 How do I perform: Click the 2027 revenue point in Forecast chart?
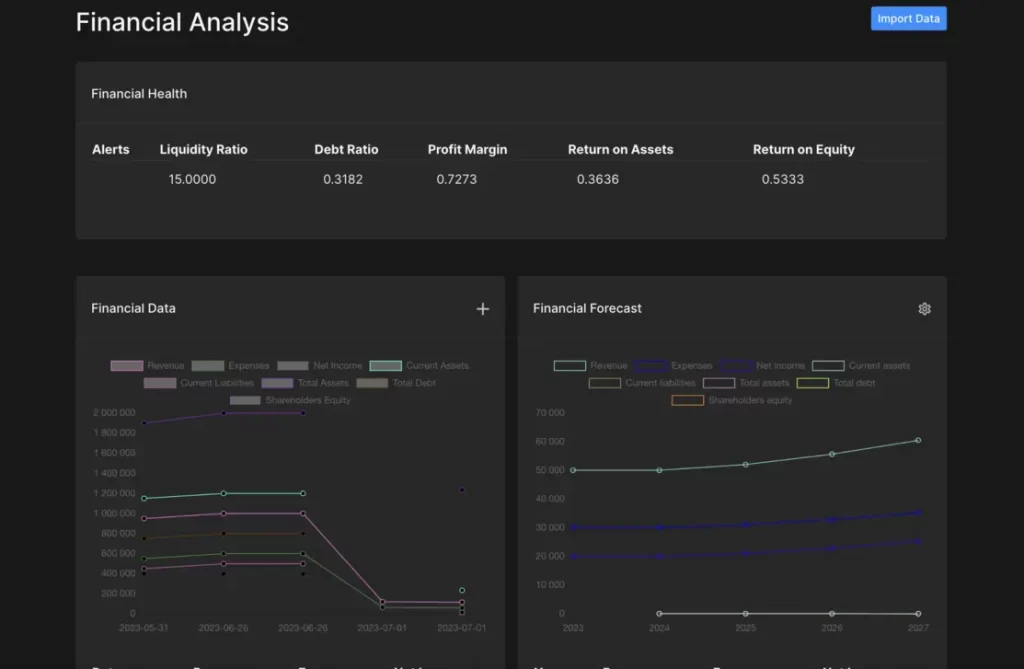918,440
